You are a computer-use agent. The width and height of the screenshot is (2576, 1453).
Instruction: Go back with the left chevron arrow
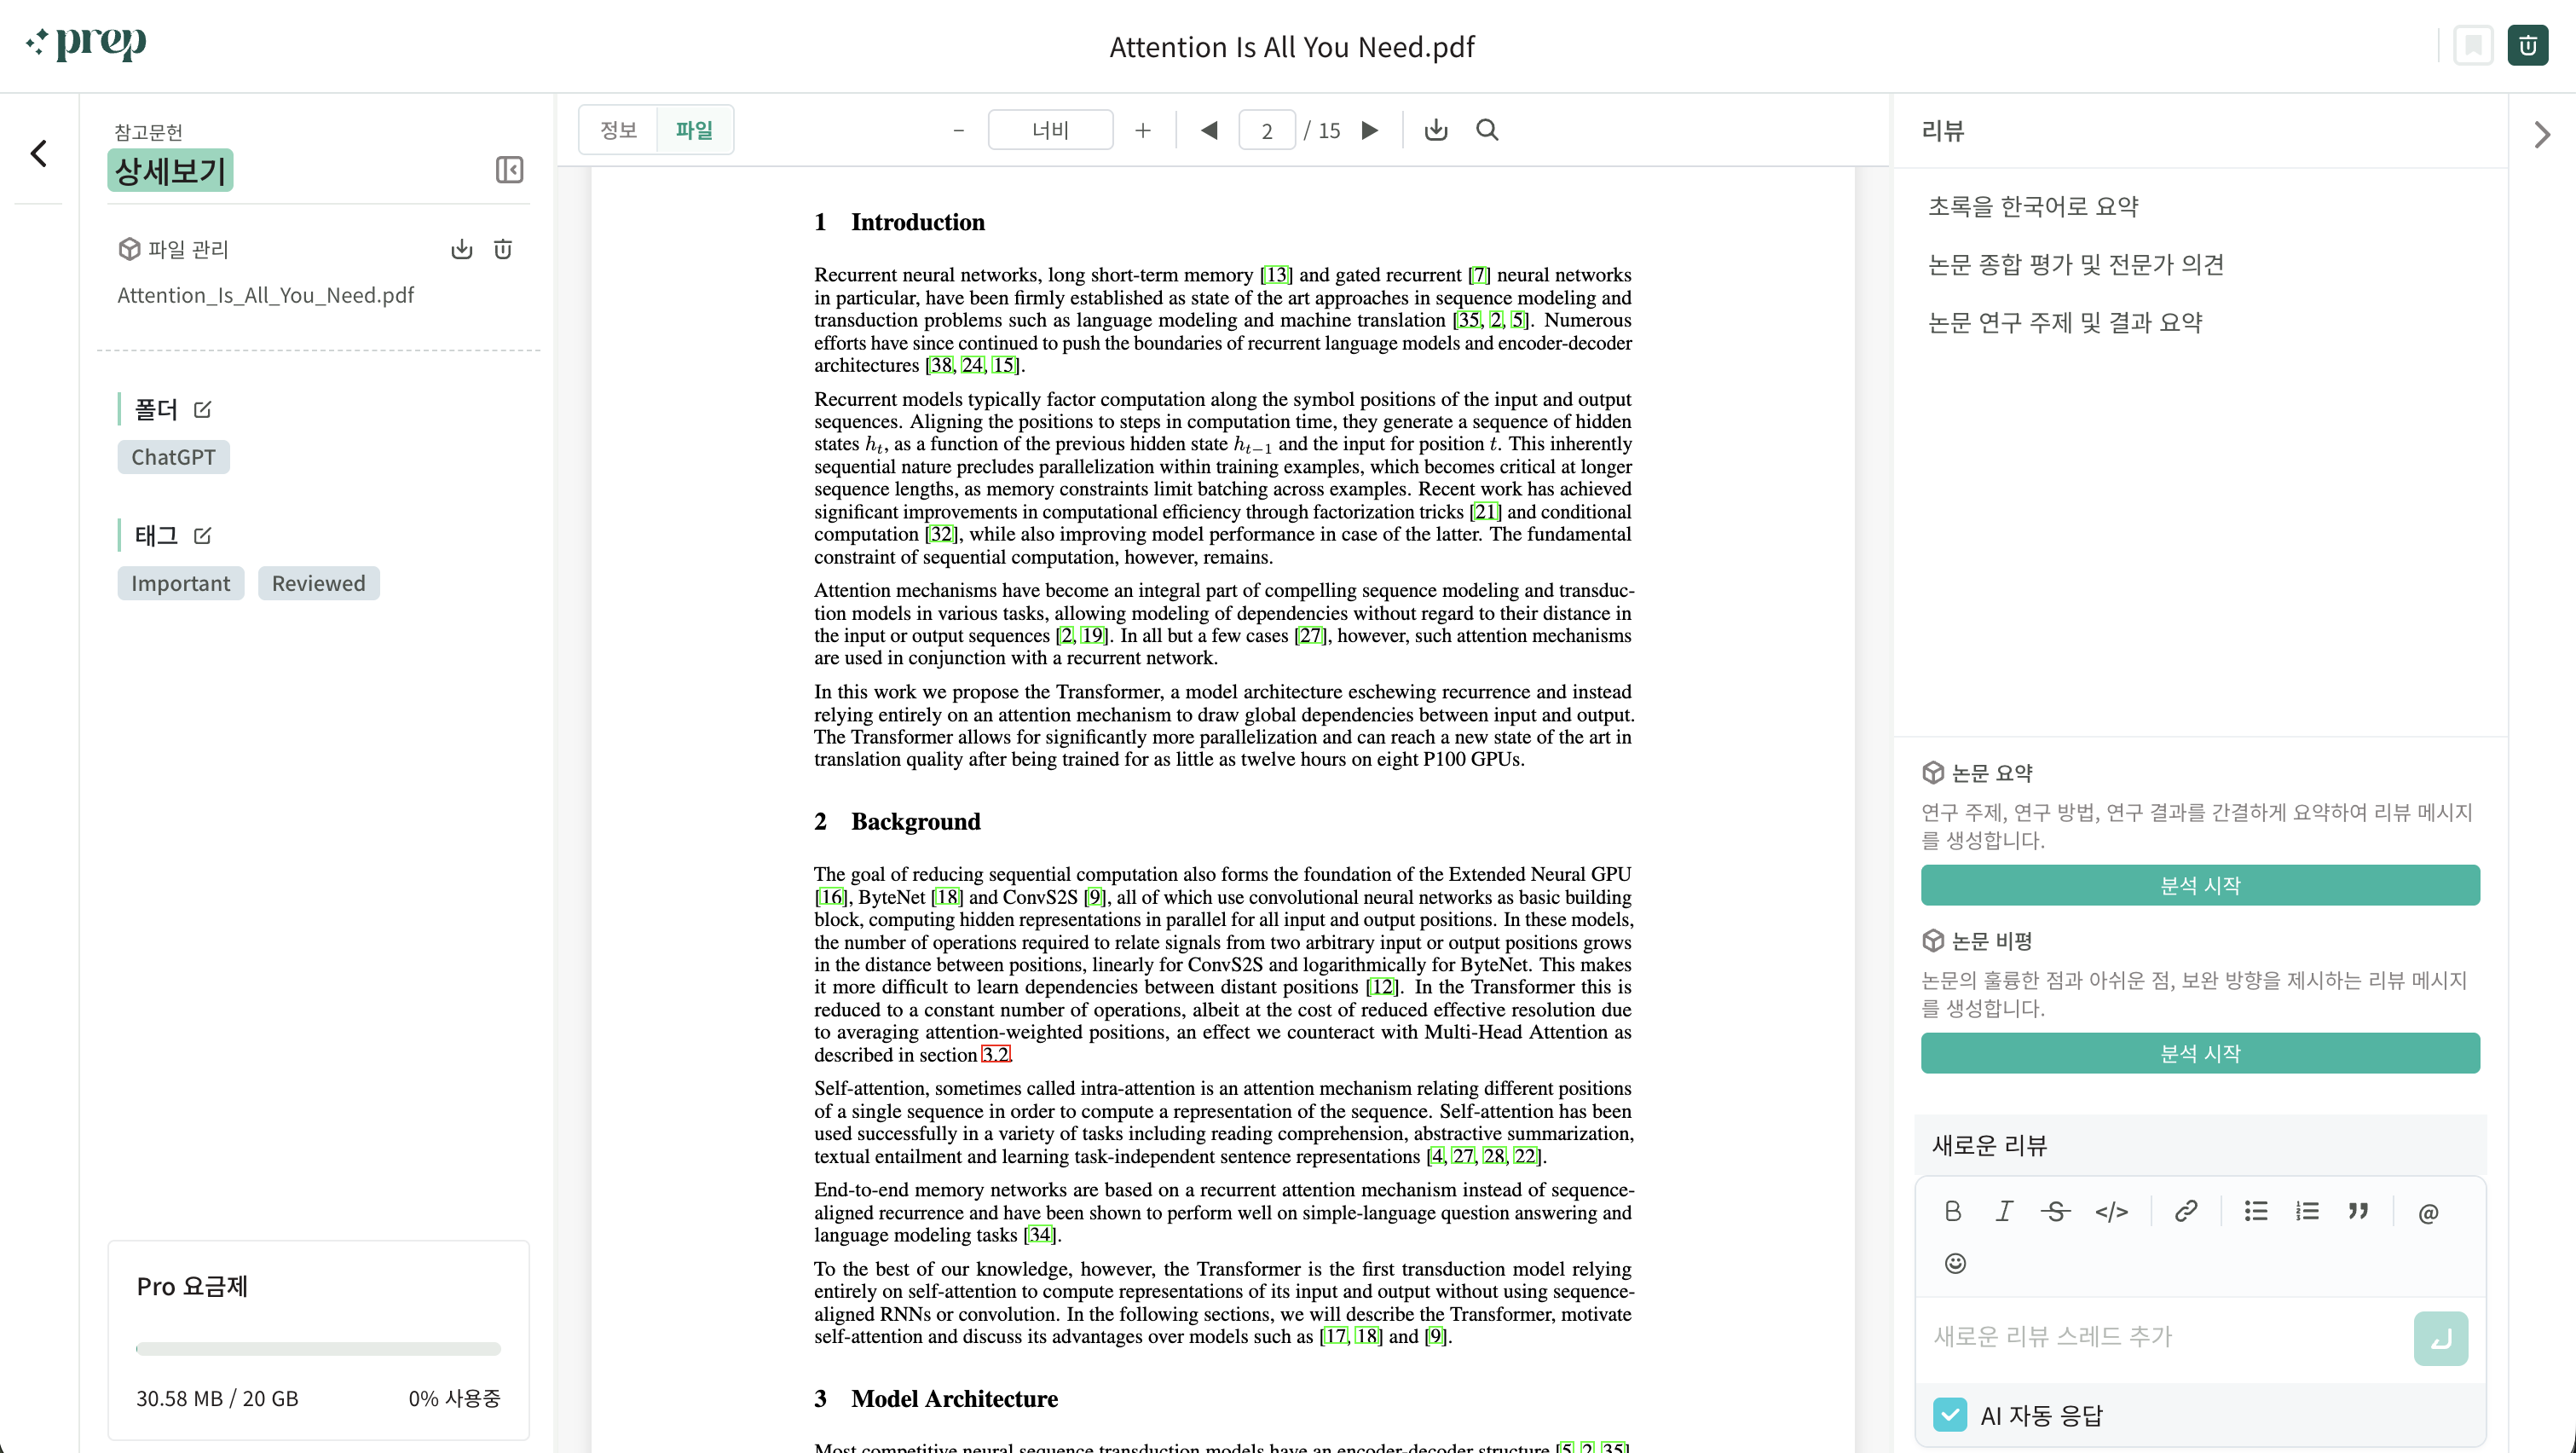pos(39,153)
